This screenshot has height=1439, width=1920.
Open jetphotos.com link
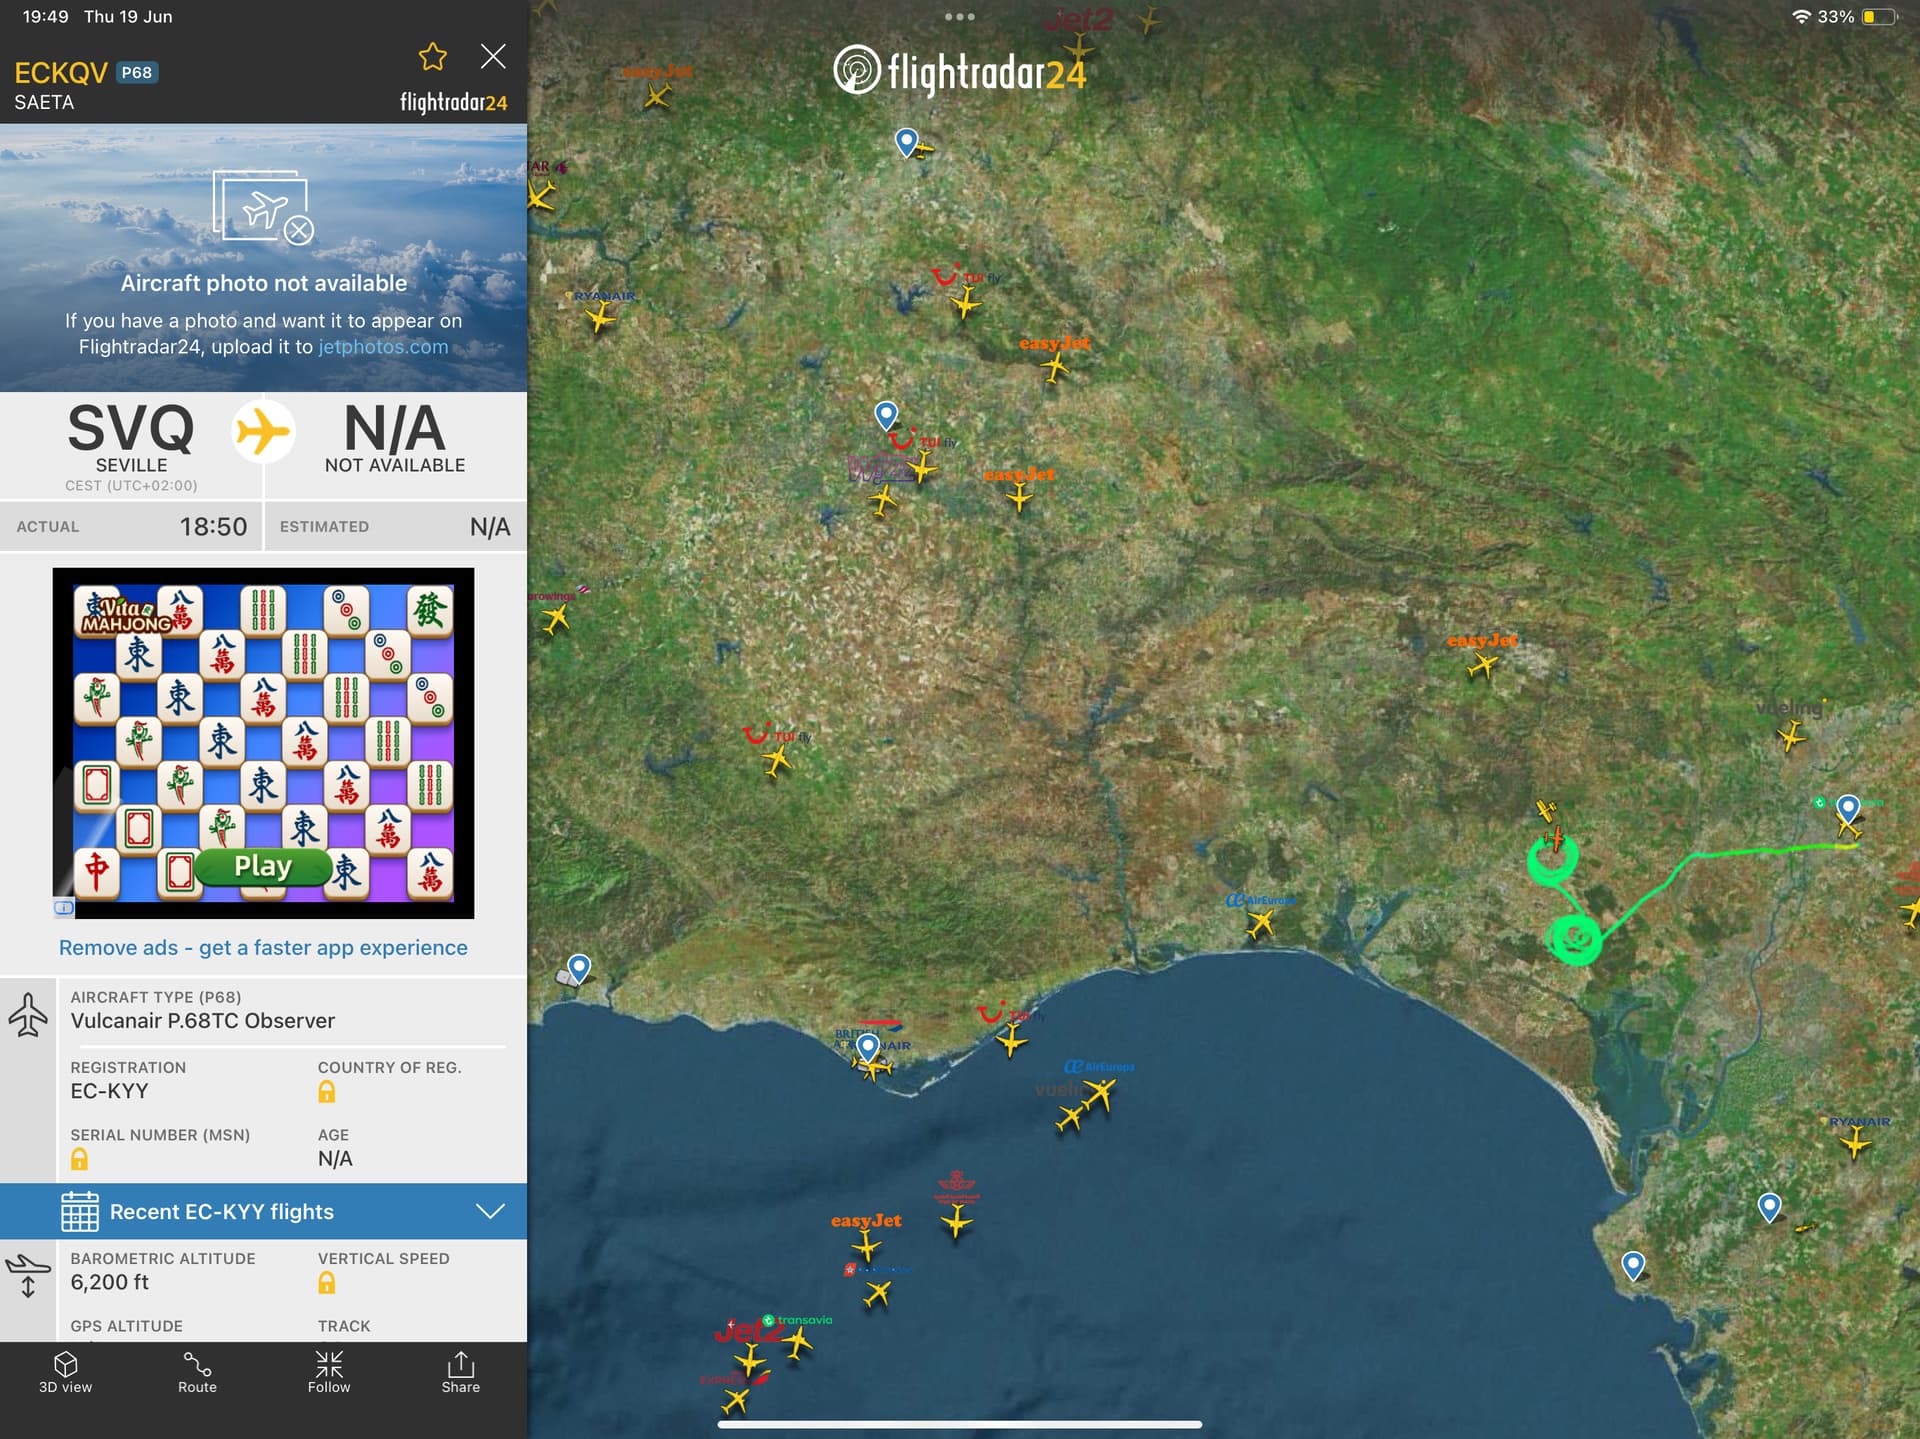383,347
